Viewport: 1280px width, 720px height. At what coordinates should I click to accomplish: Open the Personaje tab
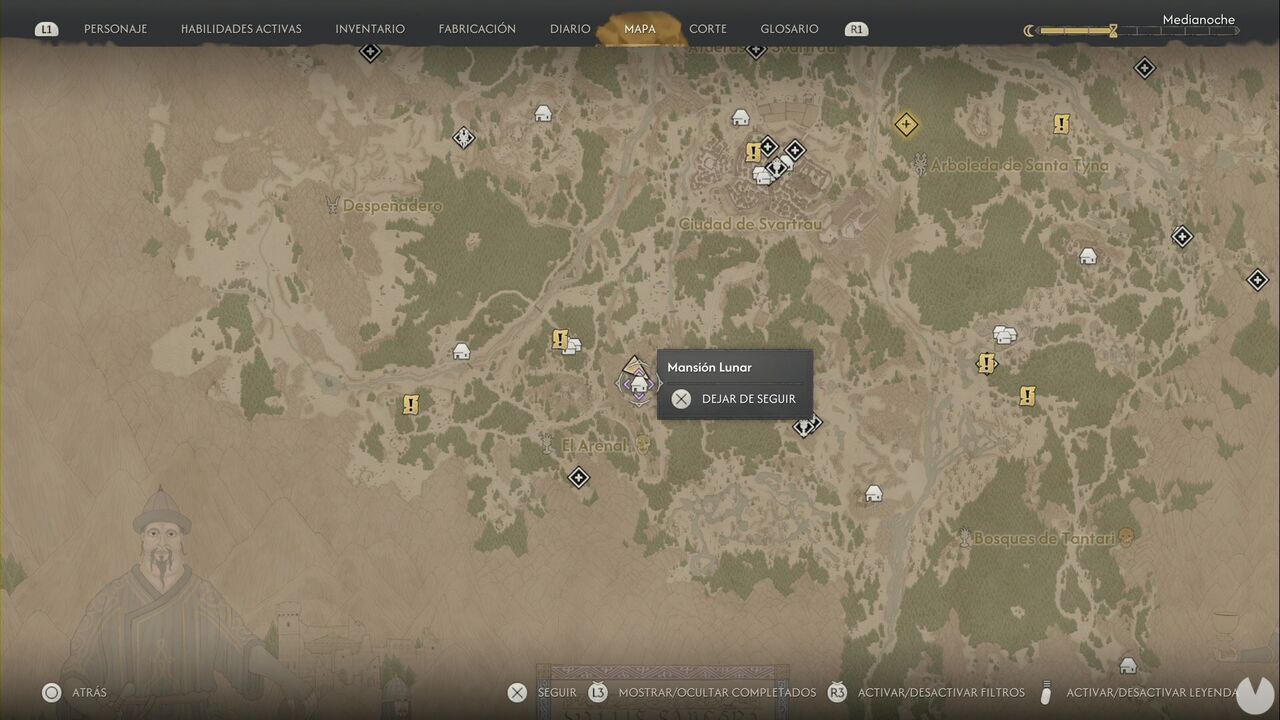[x=115, y=29]
